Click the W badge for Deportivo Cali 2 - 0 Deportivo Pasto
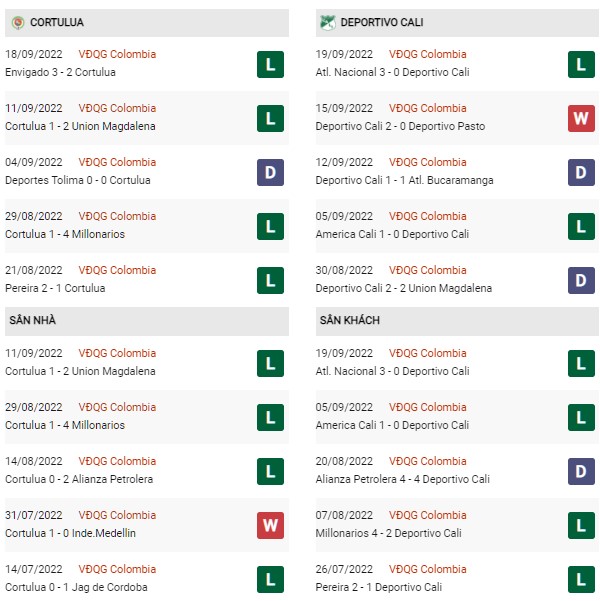This screenshot has width=600, height=601. click(x=581, y=118)
